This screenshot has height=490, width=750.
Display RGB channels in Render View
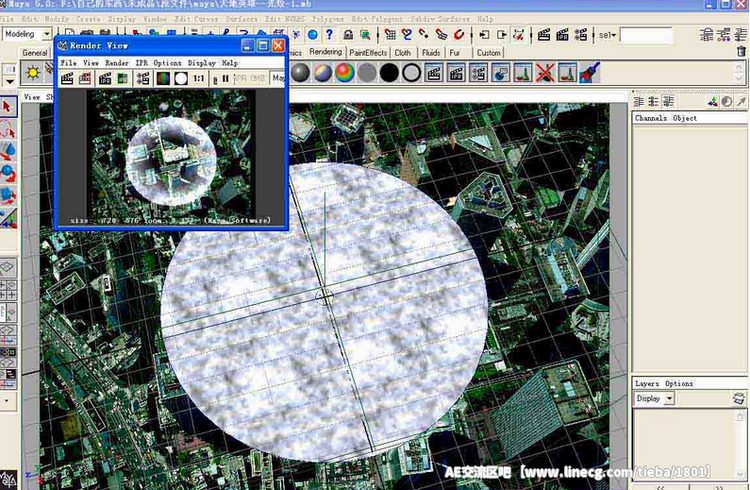(163, 78)
